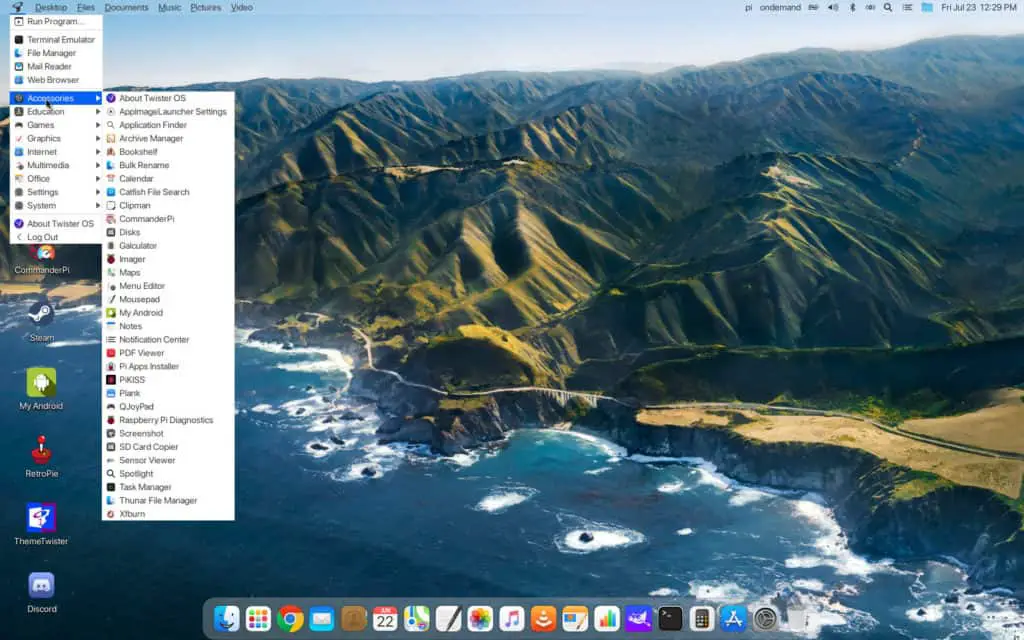This screenshot has height=640, width=1024.
Task: Open the Photos flower dock icon
Action: tap(480, 618)
